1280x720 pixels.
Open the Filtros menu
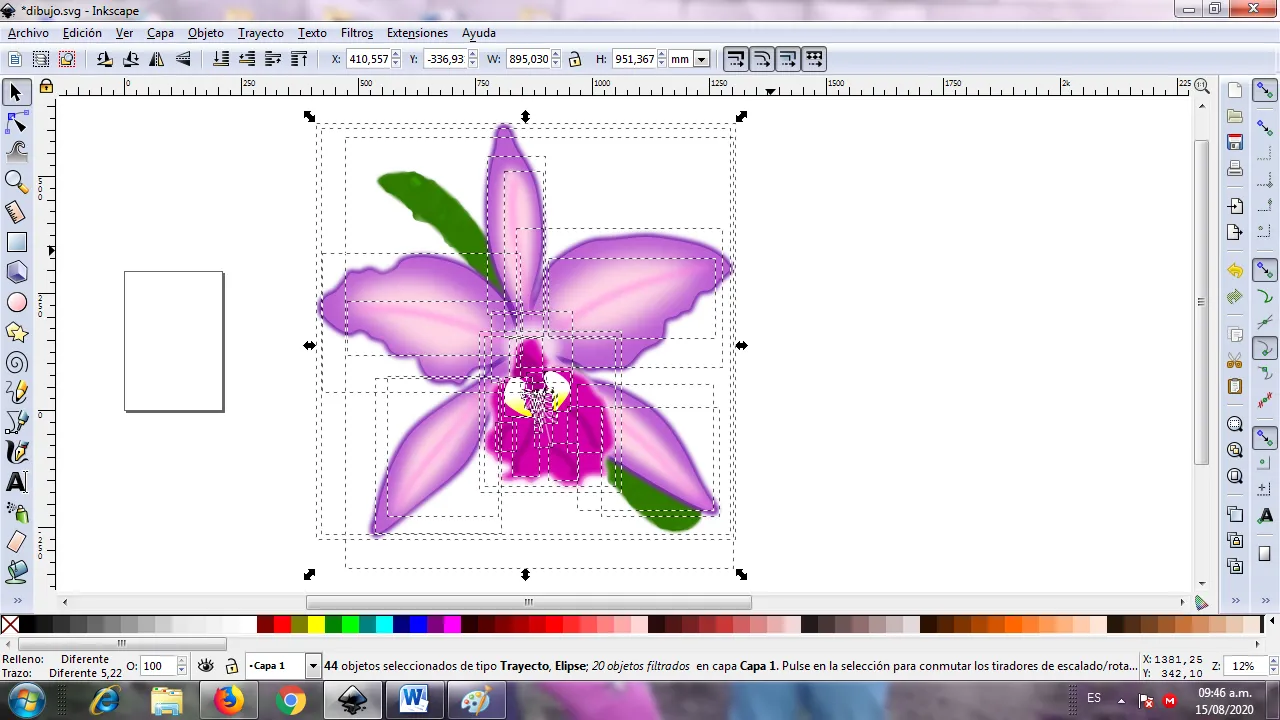point(356,33)
